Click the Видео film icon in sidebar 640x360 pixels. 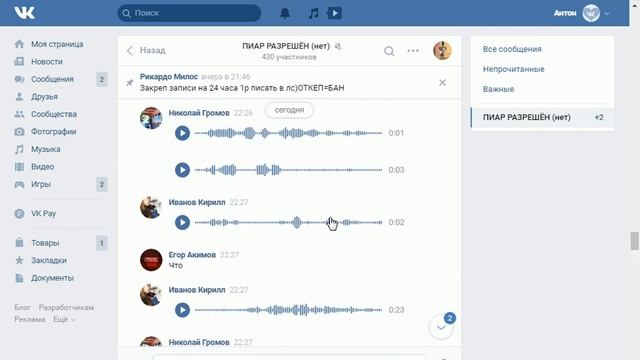click(19, 167)
